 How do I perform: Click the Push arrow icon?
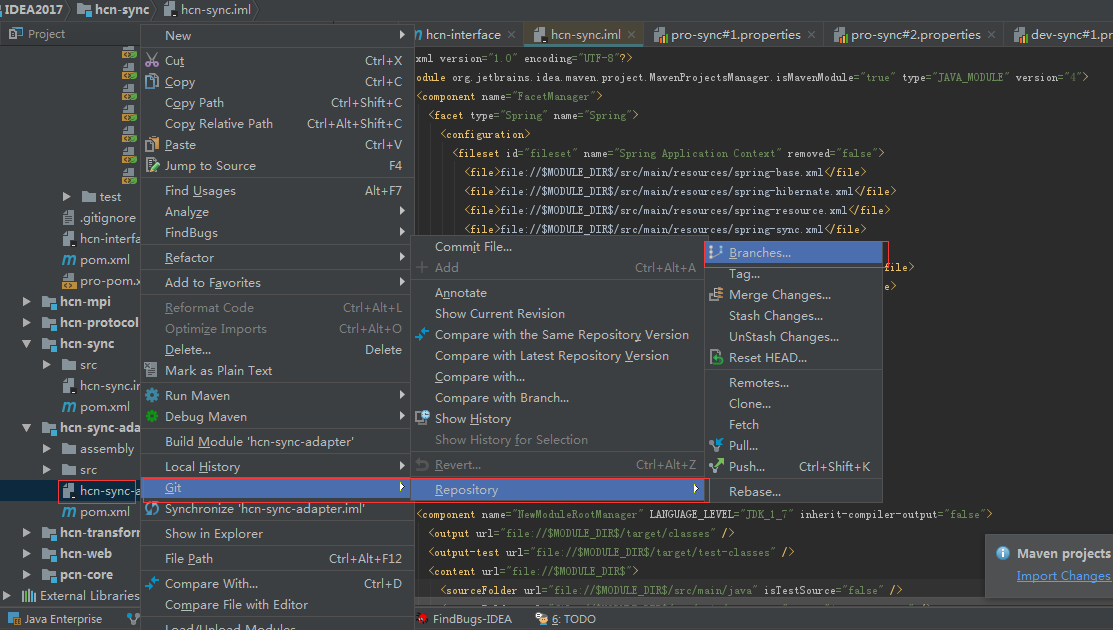click(x=716, y=466)
